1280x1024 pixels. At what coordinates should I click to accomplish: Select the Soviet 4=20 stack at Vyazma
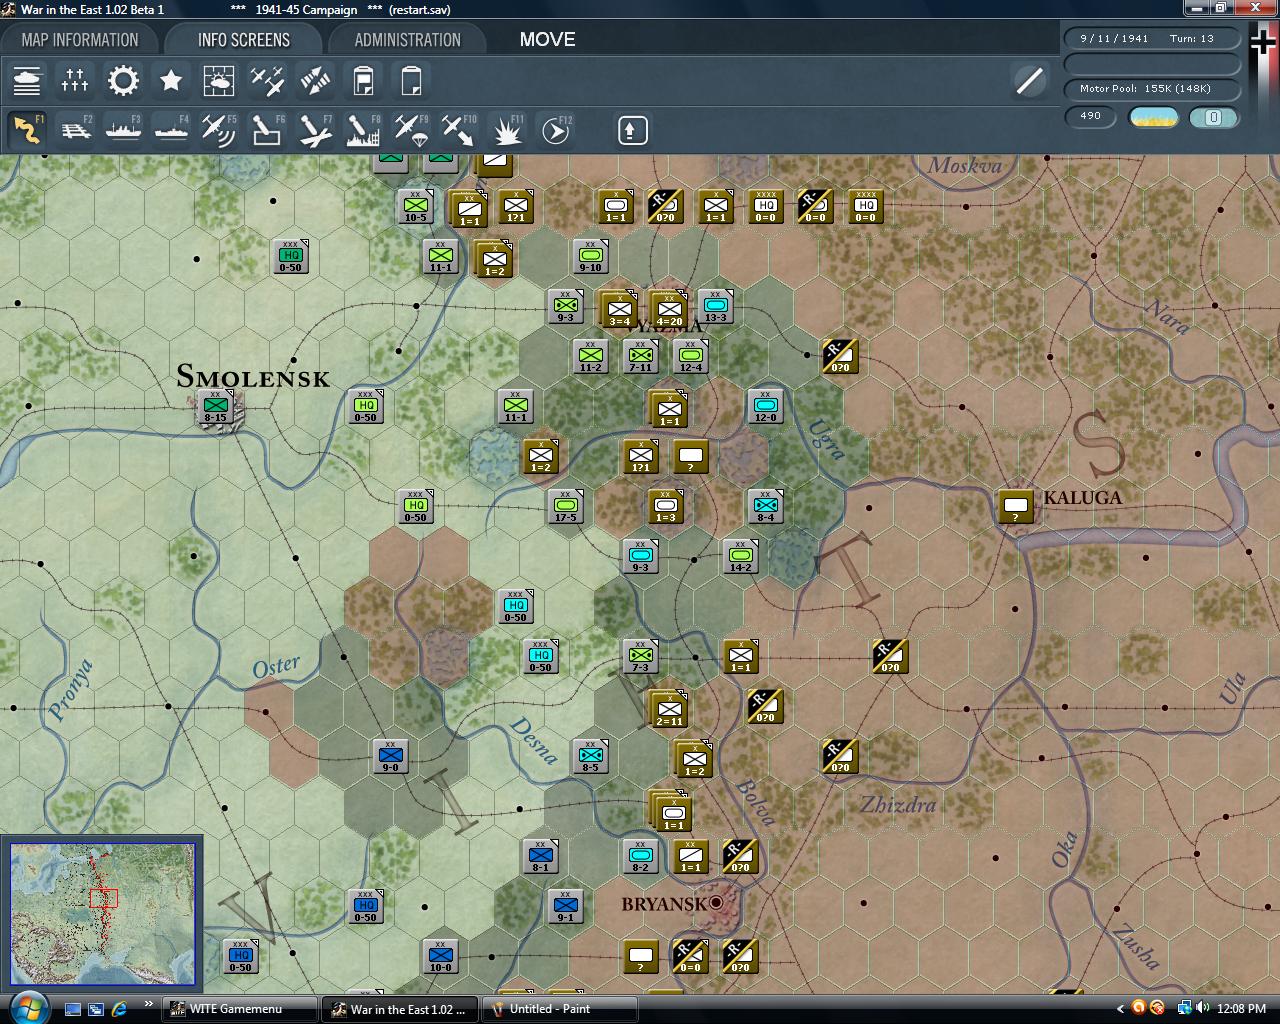click(668, 310)
